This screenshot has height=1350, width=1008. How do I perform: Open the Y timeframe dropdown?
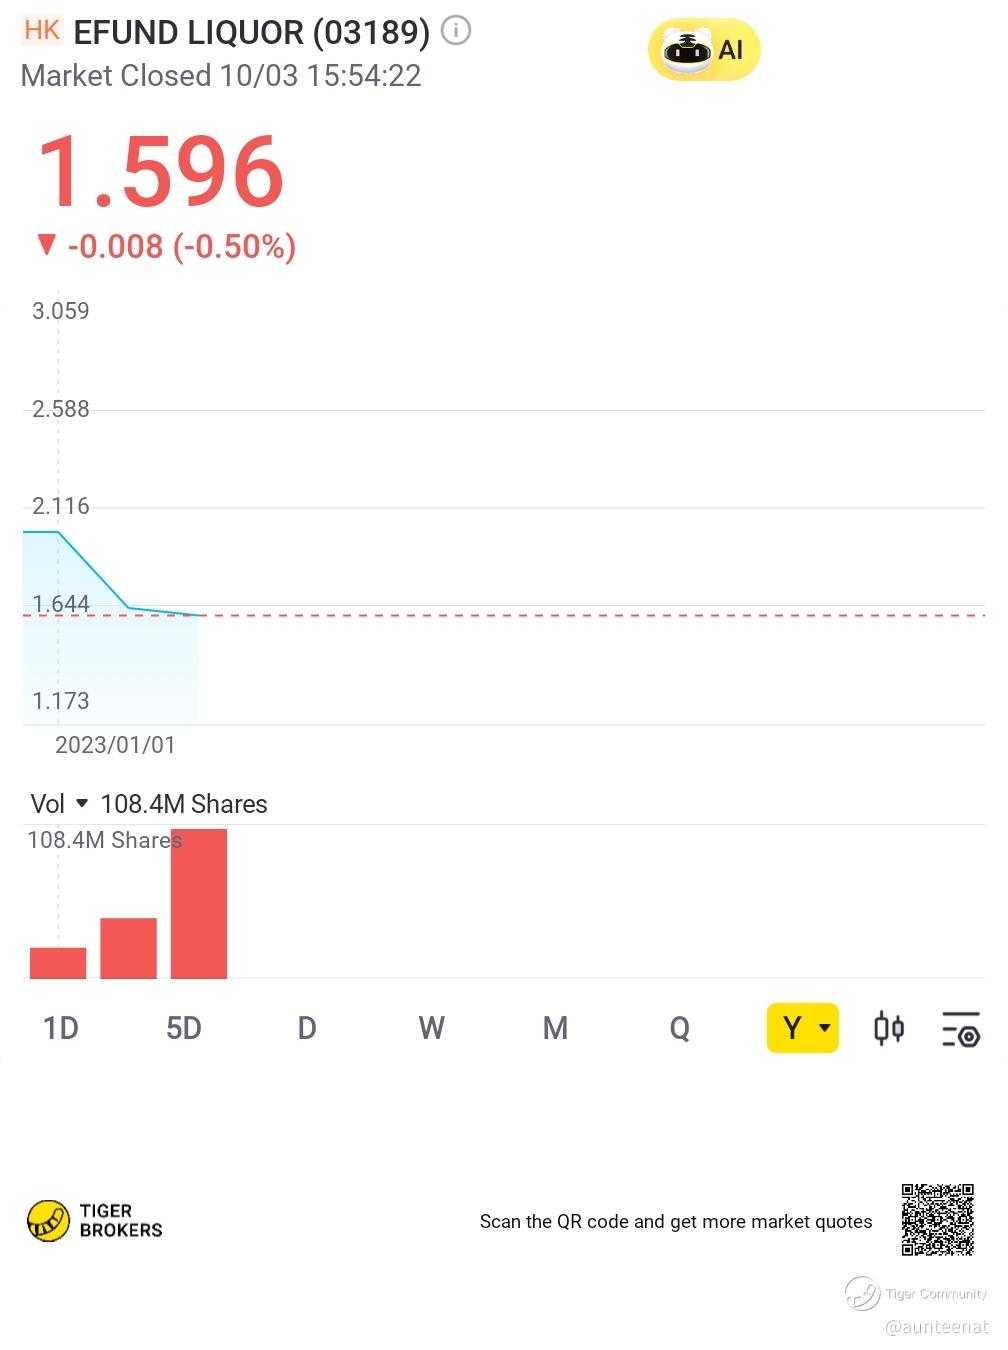point(802,1028)
